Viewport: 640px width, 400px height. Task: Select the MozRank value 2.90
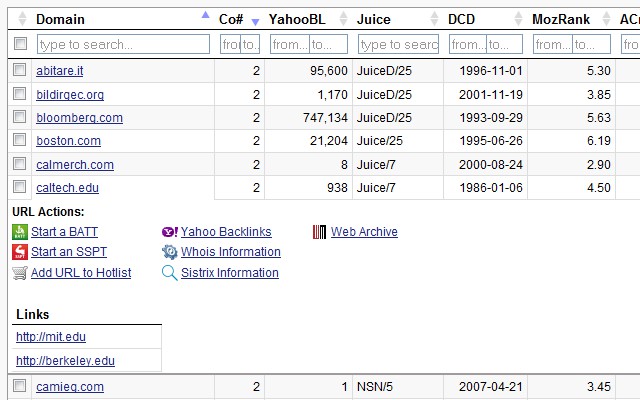[599, 165]
